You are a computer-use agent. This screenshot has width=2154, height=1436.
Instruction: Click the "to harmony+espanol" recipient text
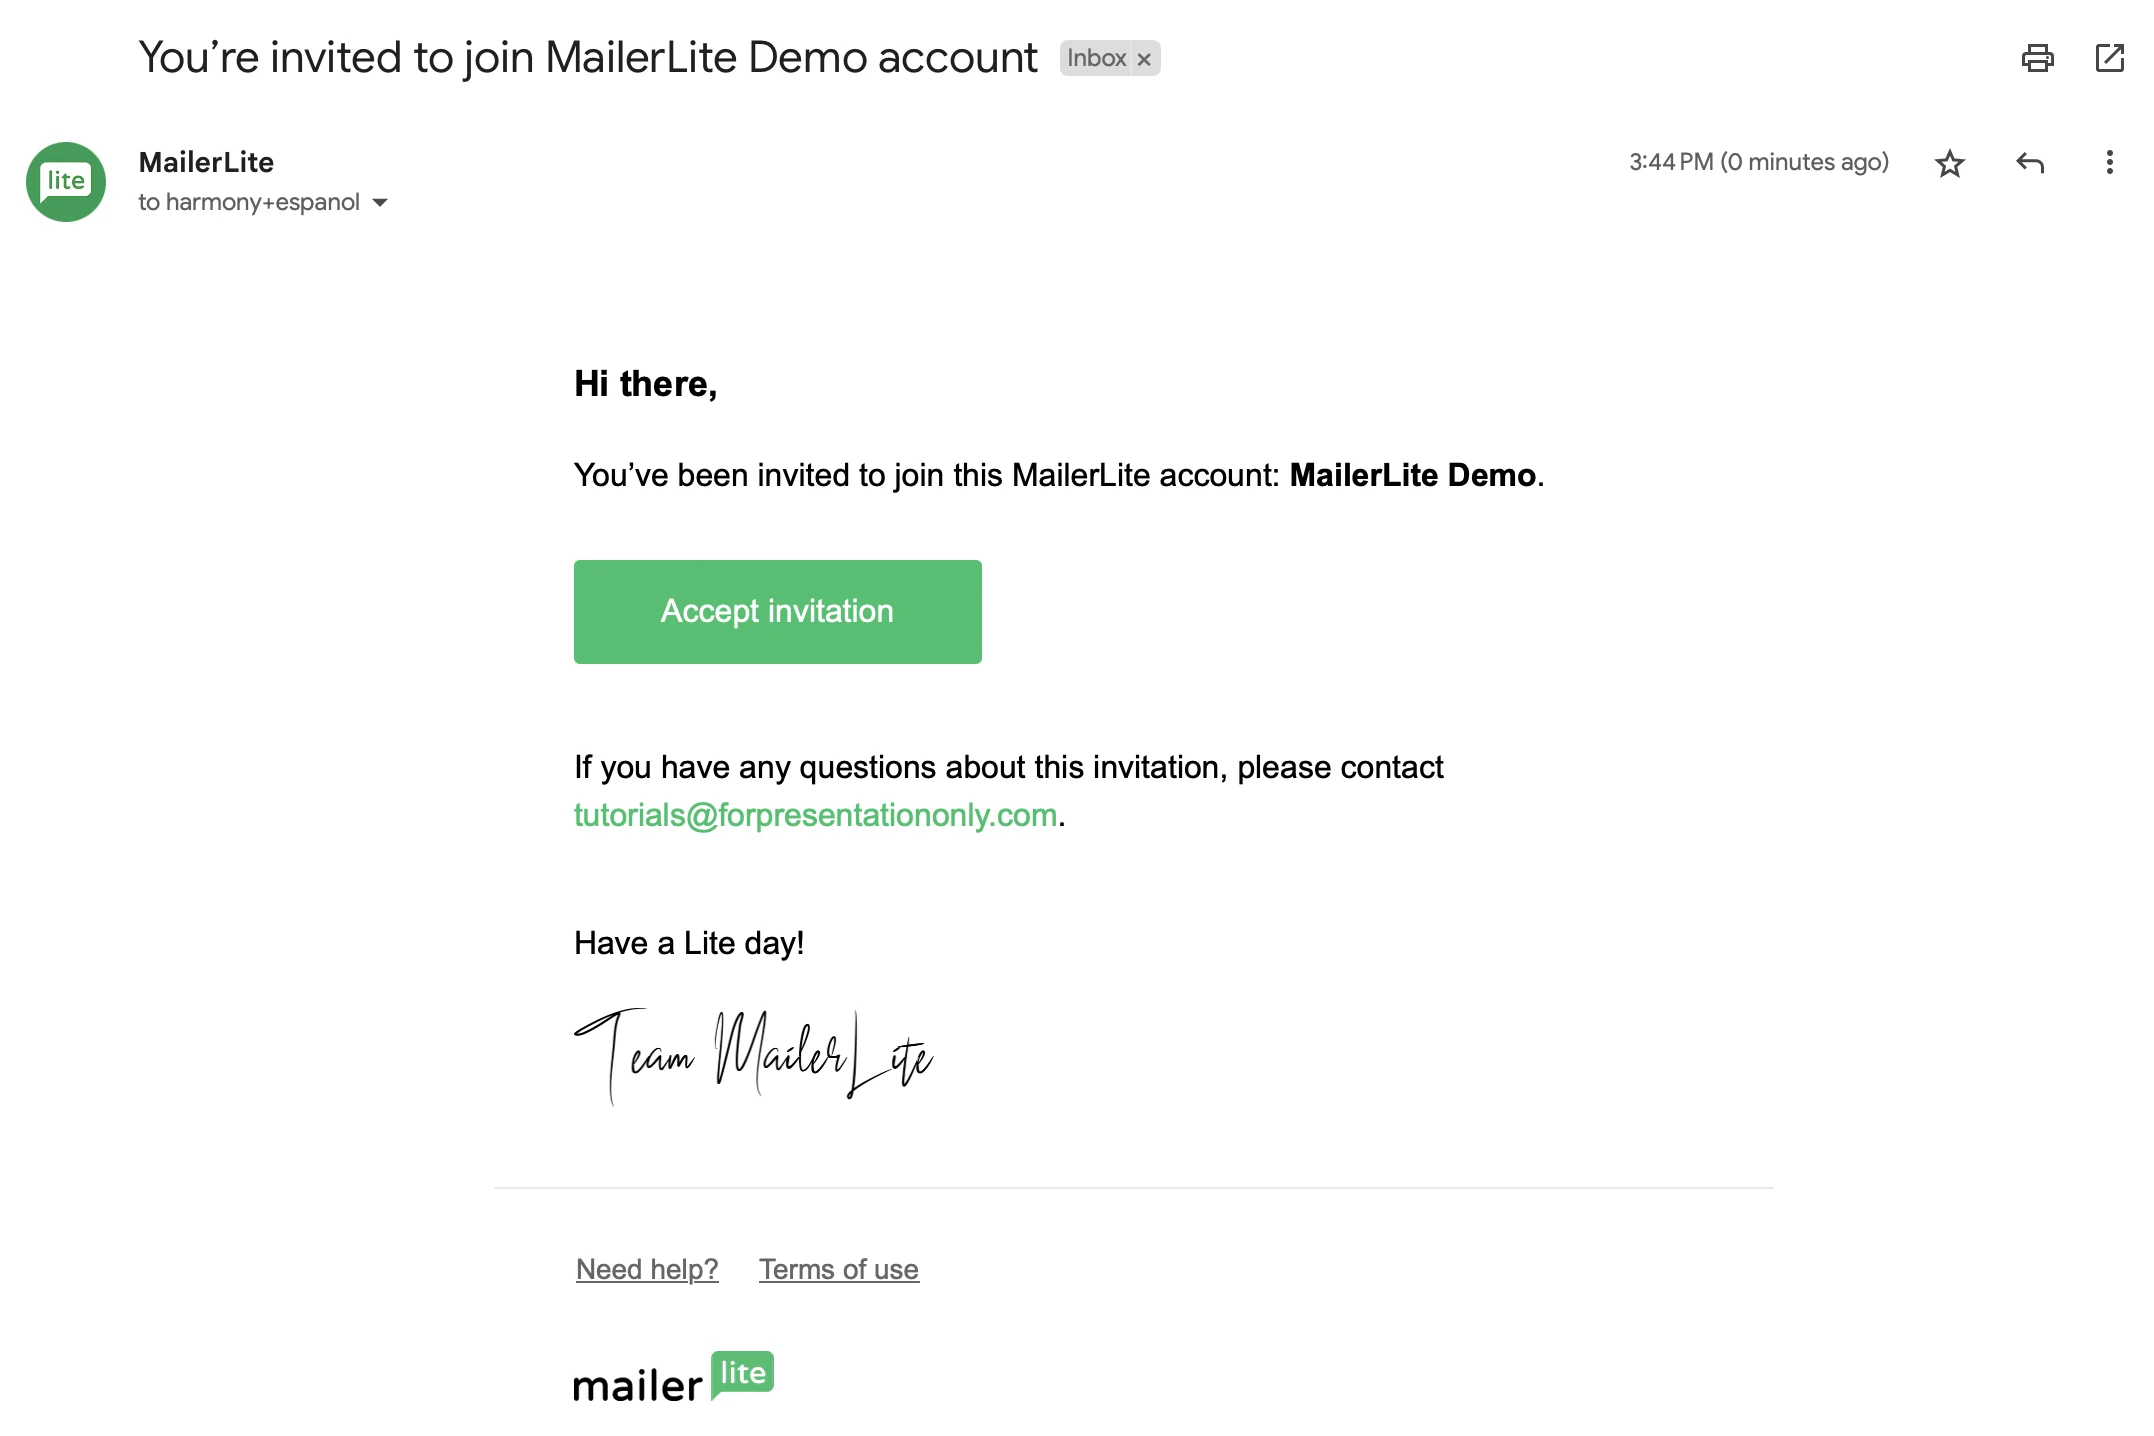point(249,203)
